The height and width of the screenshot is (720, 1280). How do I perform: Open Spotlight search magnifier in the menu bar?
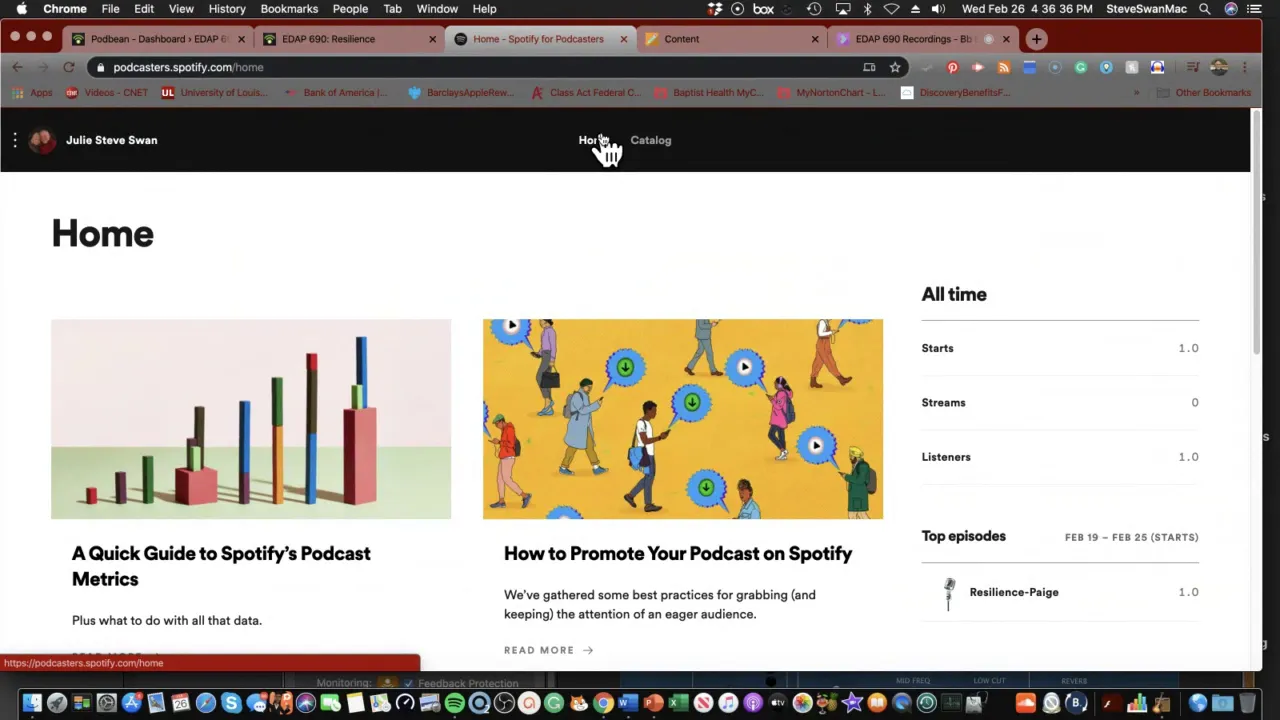[x=1205, y=9]
